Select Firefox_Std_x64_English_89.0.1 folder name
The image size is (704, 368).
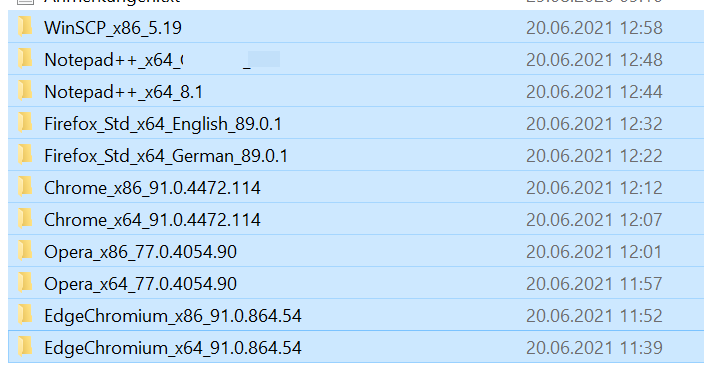163,124
